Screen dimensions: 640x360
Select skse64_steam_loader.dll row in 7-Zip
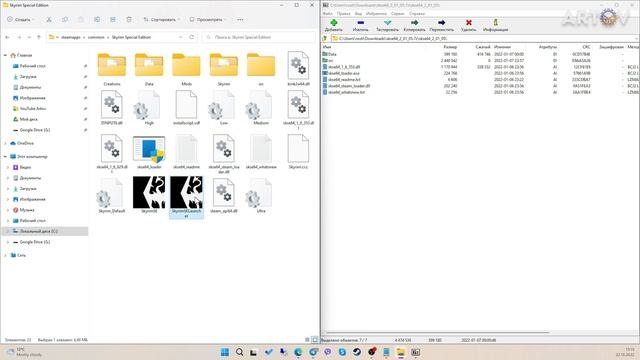(x=480, y=86)
